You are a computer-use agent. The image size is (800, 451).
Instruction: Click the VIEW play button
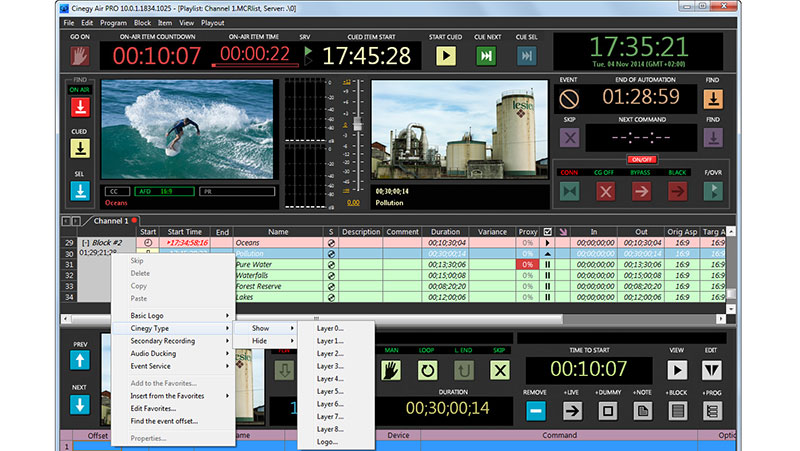(x=677, y=370)
